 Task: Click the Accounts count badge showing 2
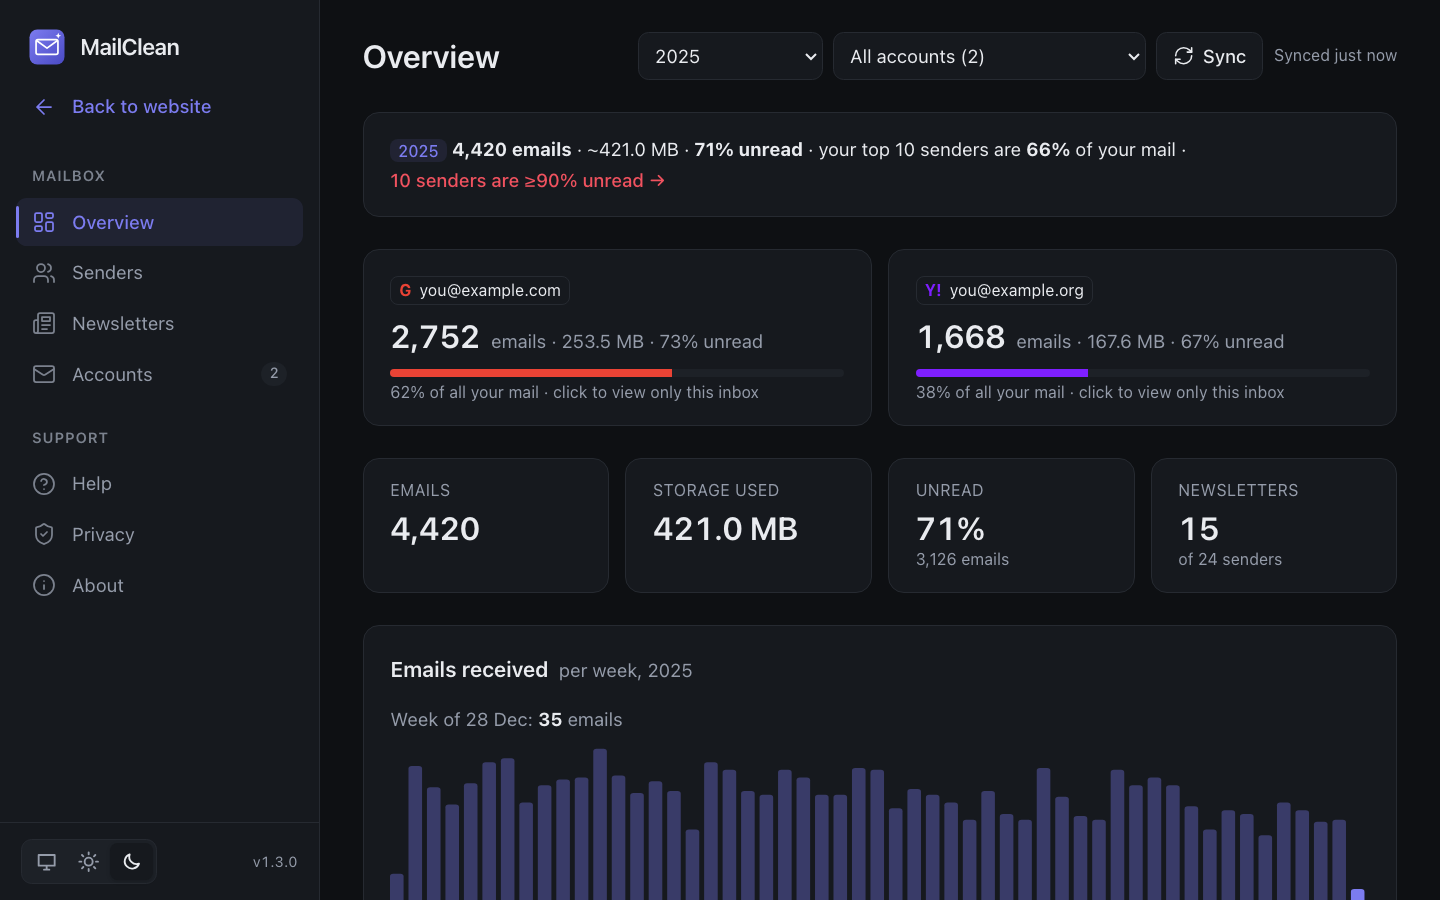(274, 373)
